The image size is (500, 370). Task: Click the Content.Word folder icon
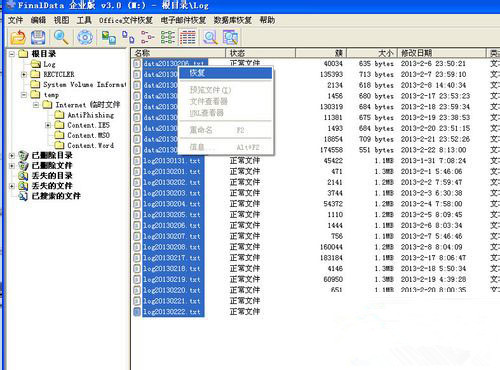coord(59,145)
